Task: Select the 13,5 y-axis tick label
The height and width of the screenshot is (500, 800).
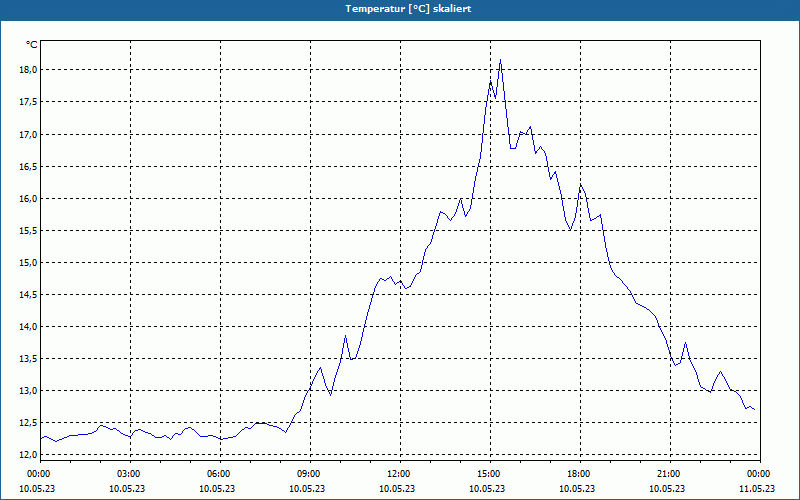Action: 29,359
